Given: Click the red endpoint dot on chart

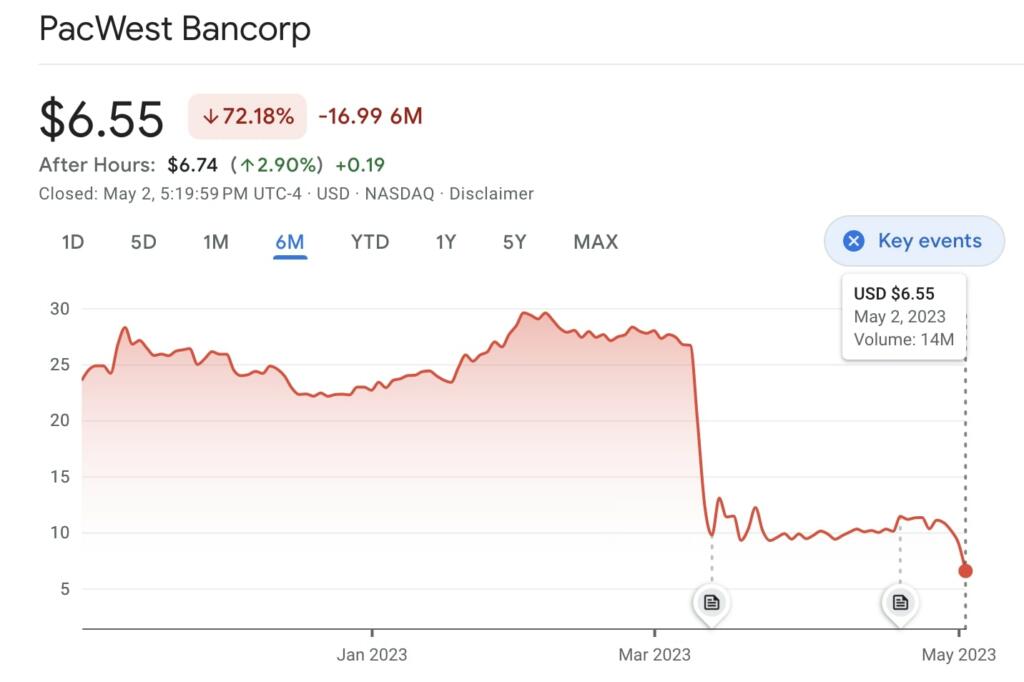Looking at the screenshot, I should (x=965, y=571).
